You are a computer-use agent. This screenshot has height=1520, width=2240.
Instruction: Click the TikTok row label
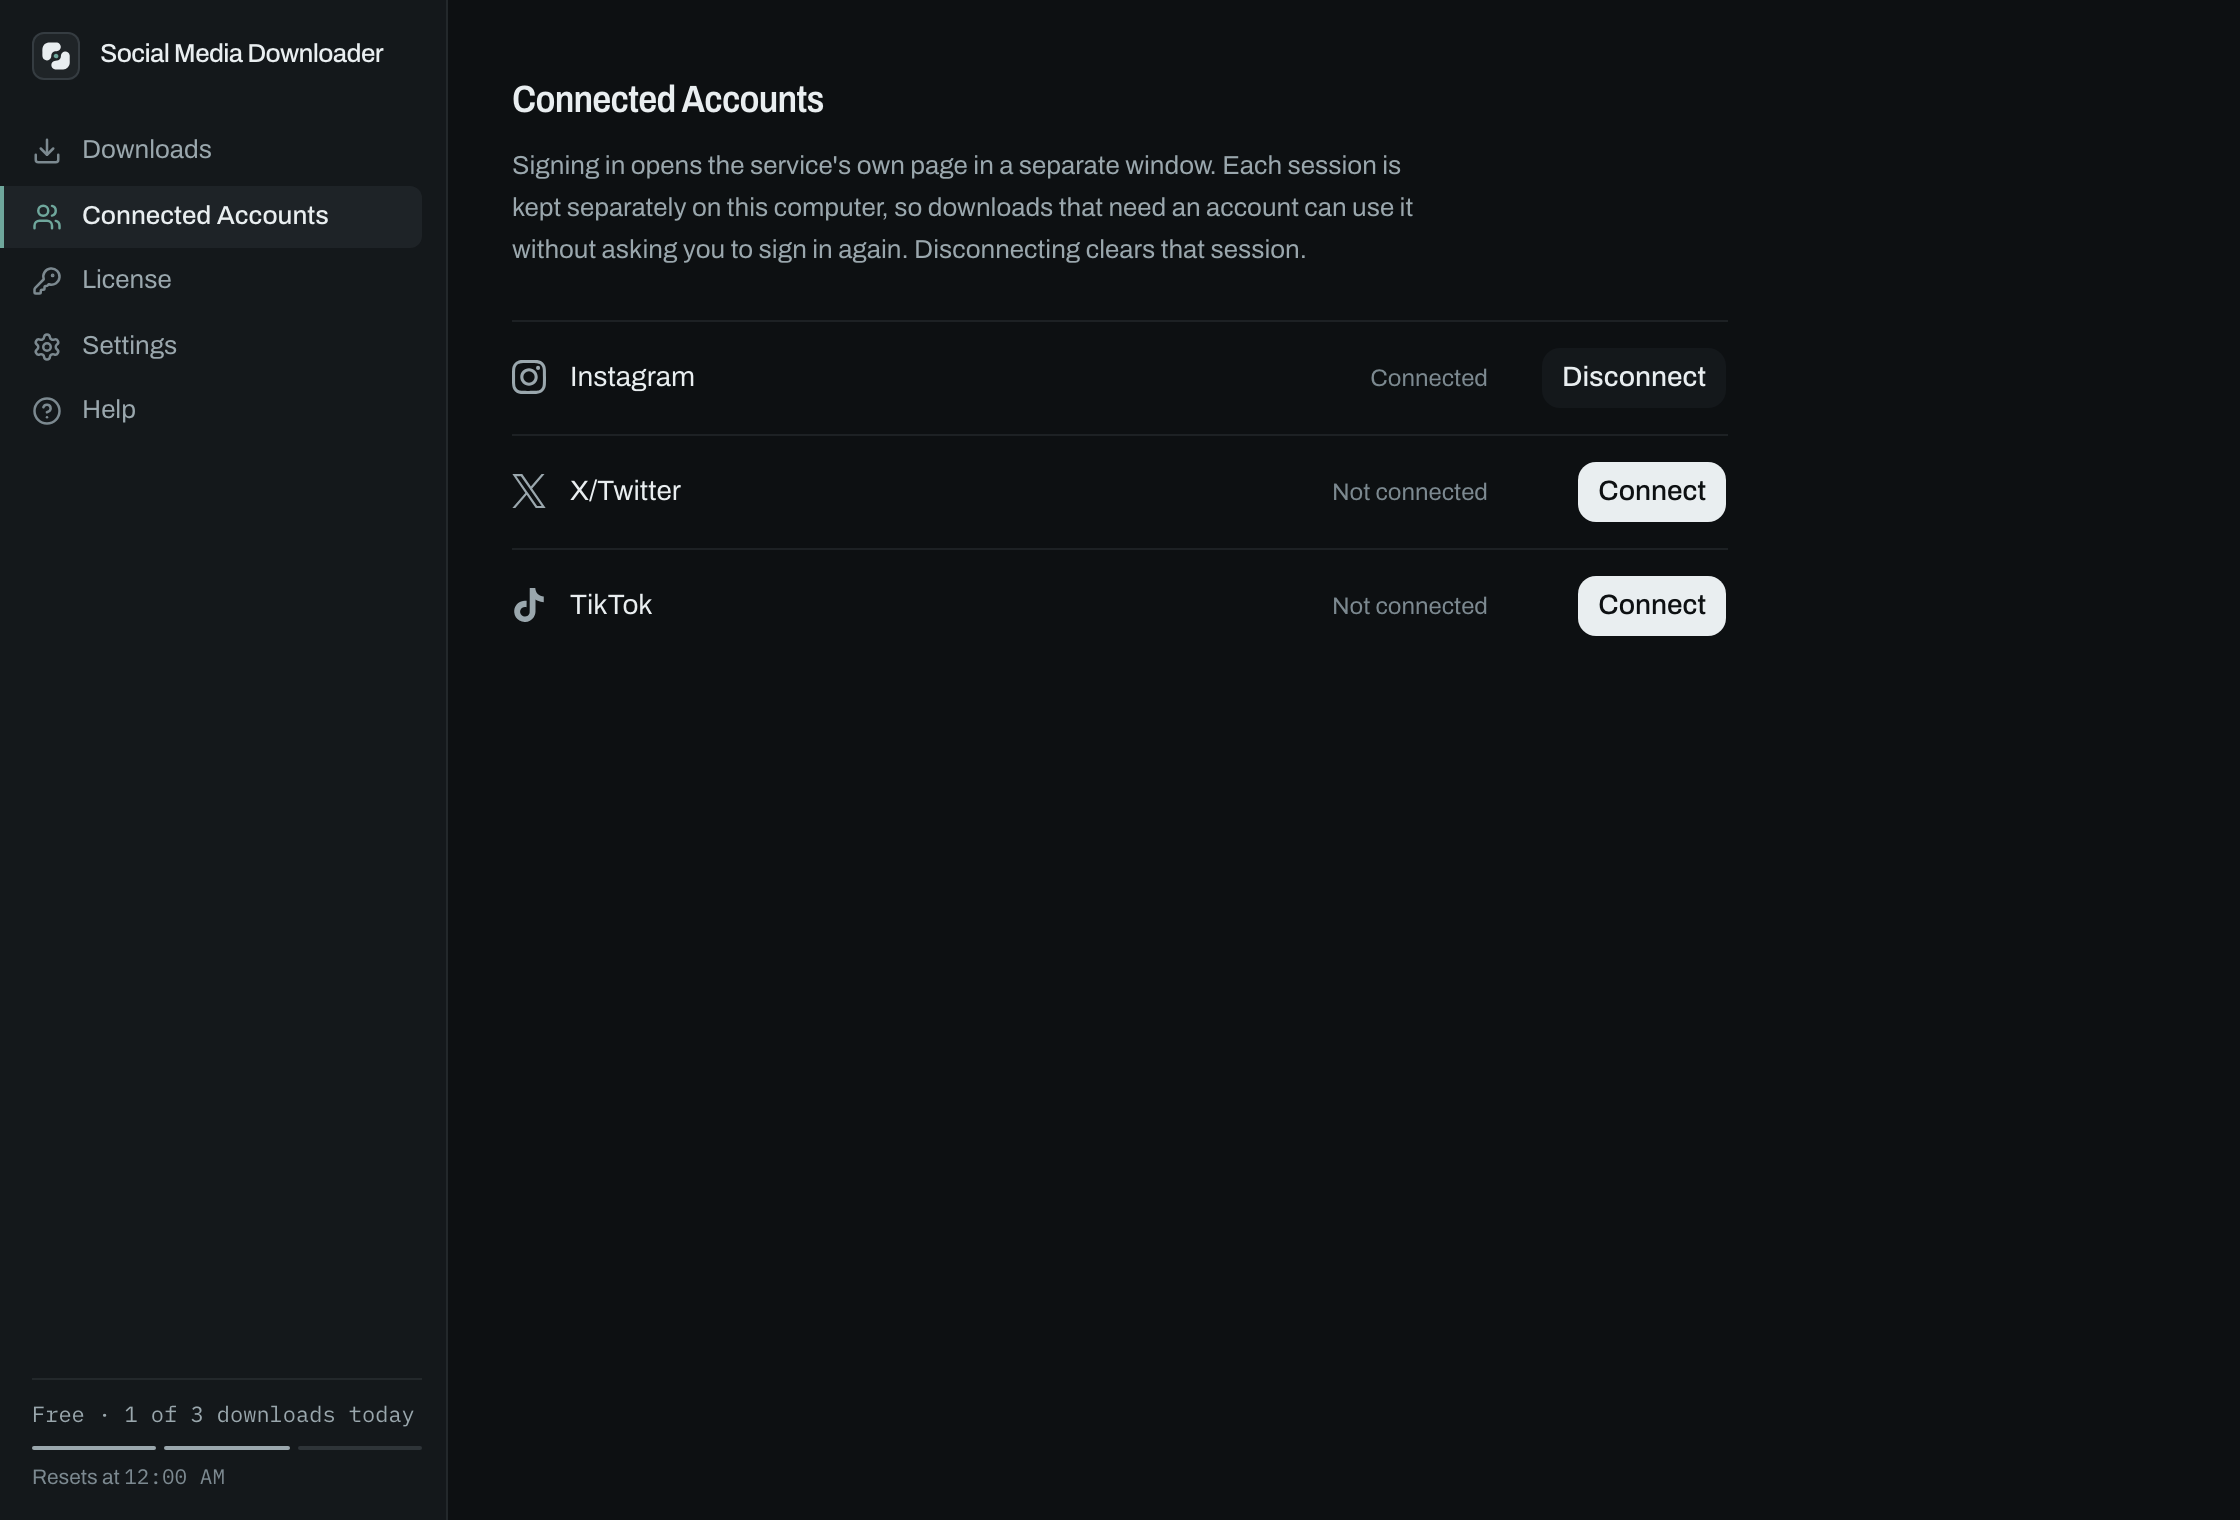point(611,605)
